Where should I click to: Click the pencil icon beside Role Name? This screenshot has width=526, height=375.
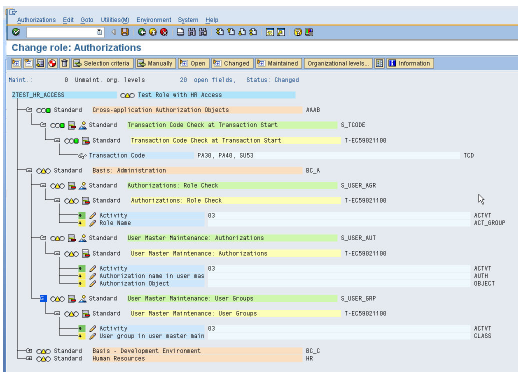(x=93, y=223)
